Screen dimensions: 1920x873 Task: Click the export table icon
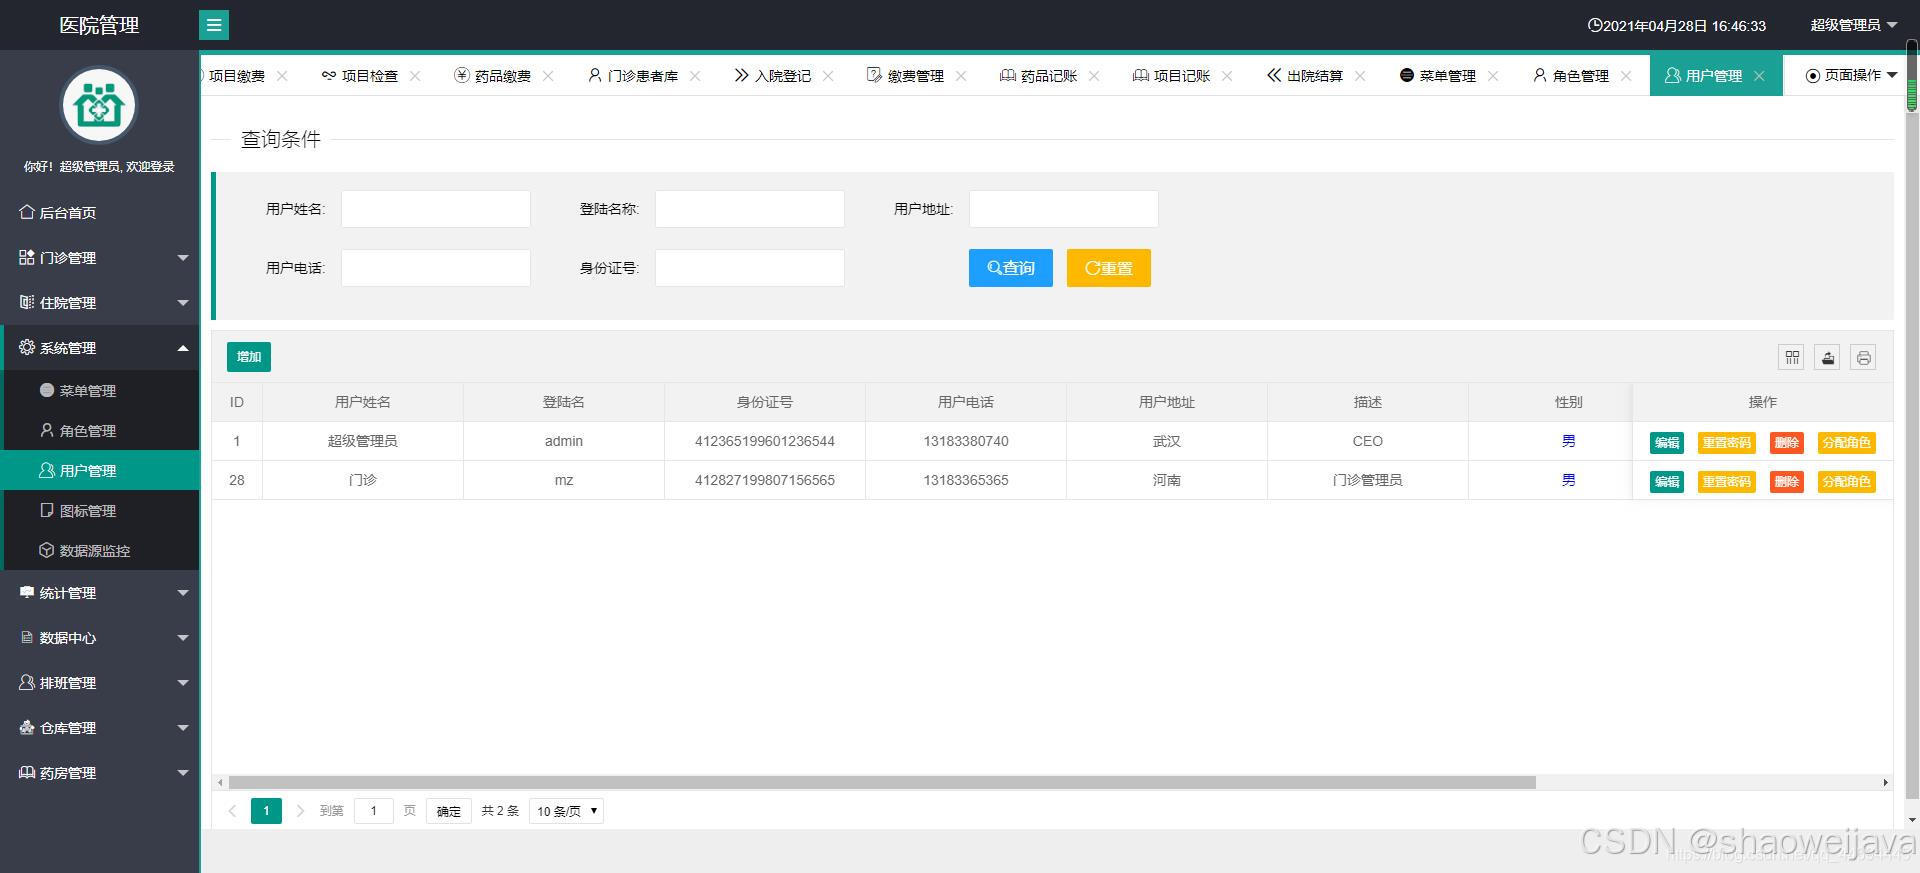point(1827,357)
